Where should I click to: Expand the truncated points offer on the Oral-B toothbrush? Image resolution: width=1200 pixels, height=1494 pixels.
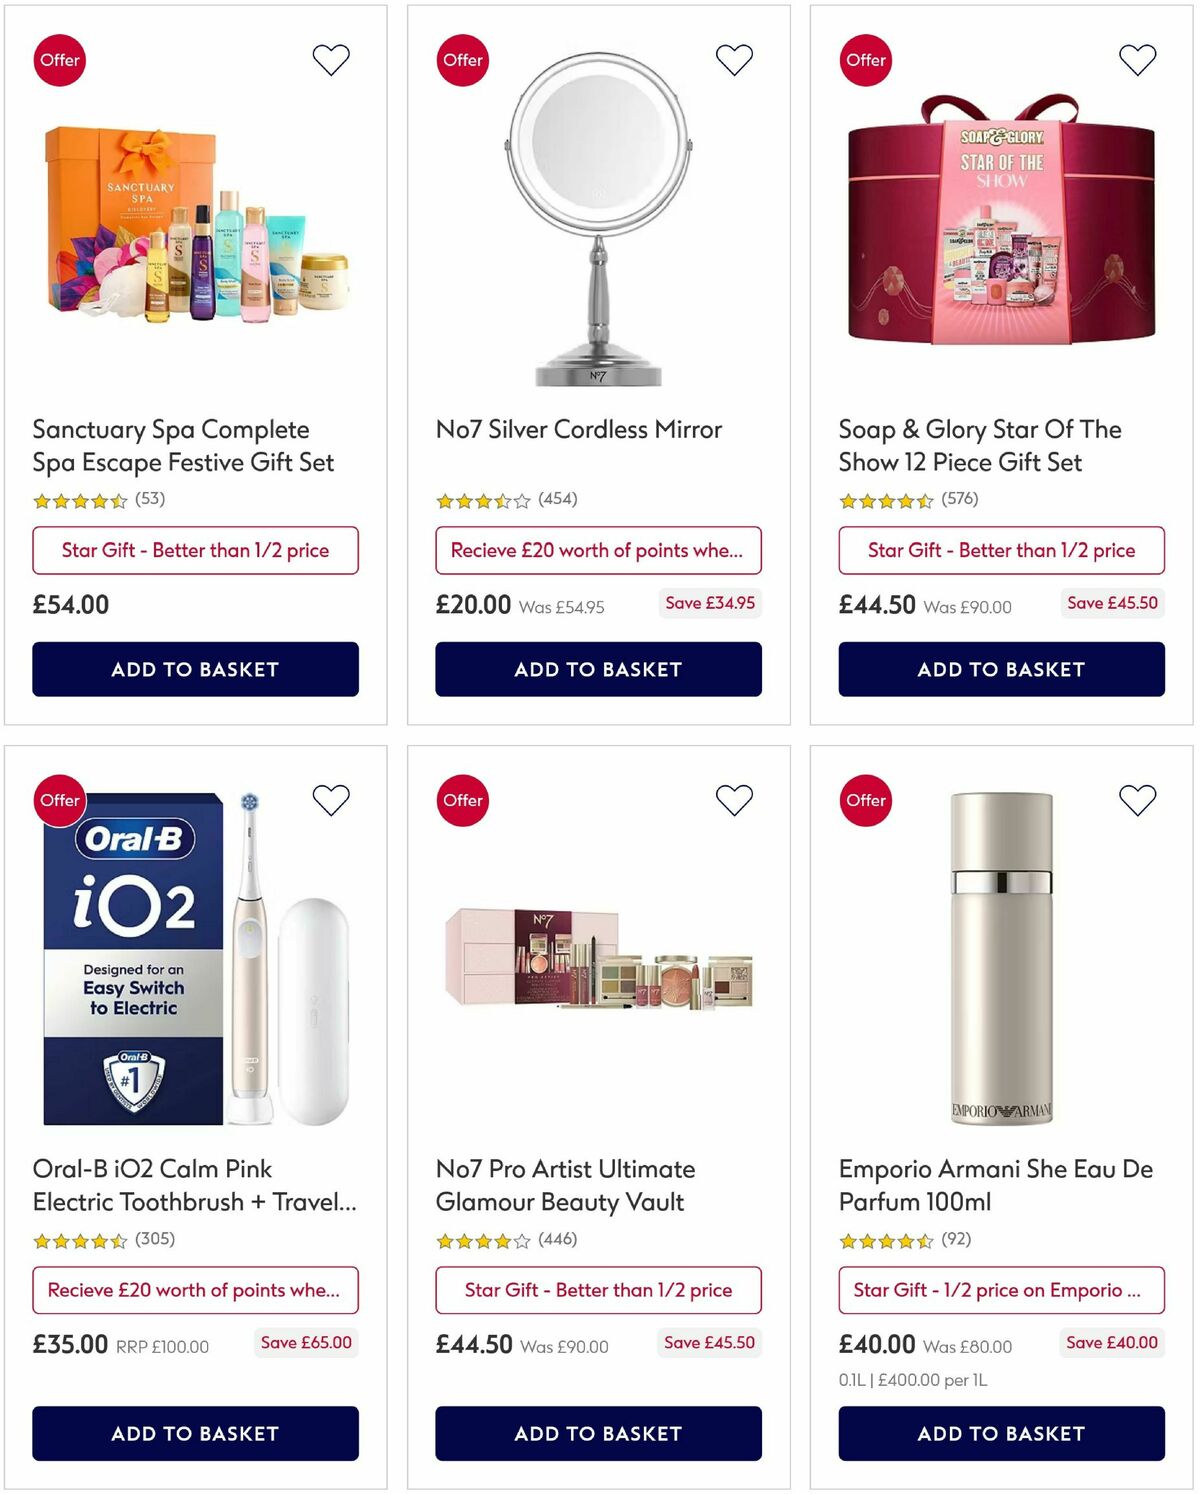[x=196, y=1290]
